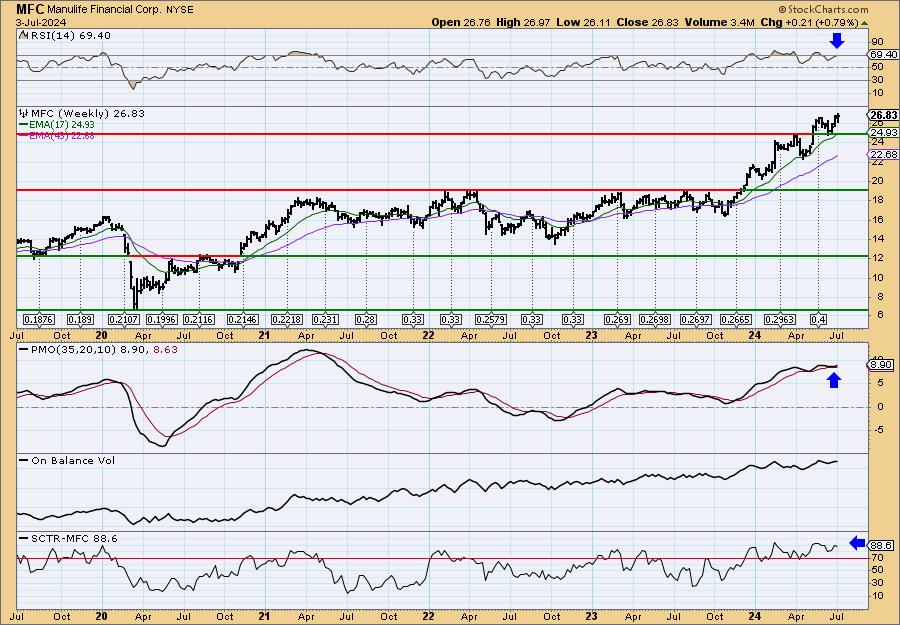Click the 0.4 dividend label
Viewport: 900px width, 625px height.
pyautogui.click(x=818, y=319)
